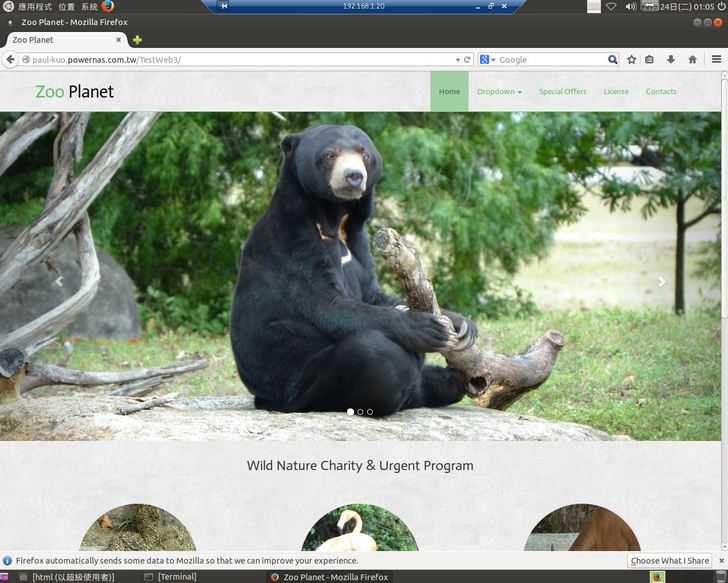This screenshot has width=728, height=583.
Task: Click the info icon in the notification bar
Action: [x=7, y=561]
